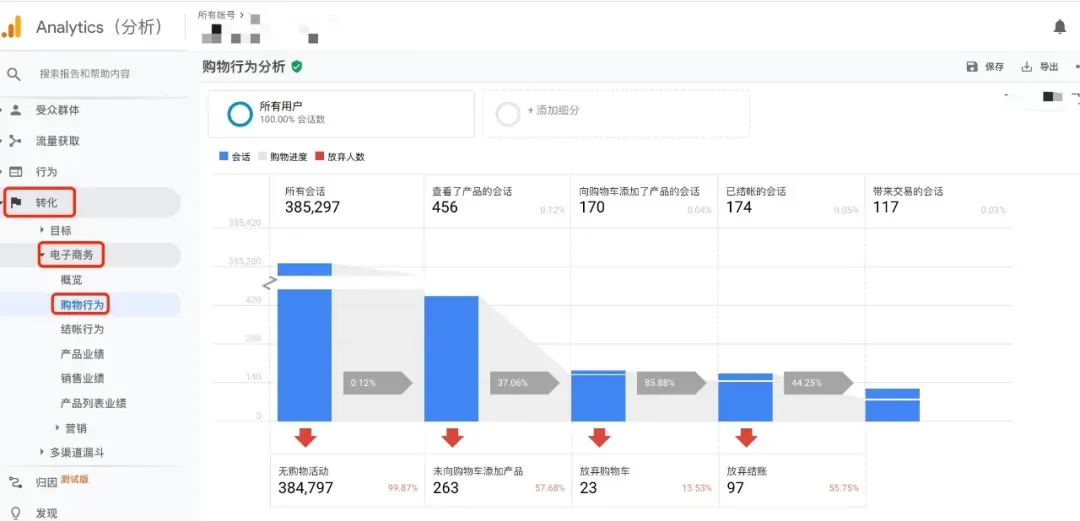Select the 所有用户 segment circle
Viewport: 1080px width, 521px height.
240,114
